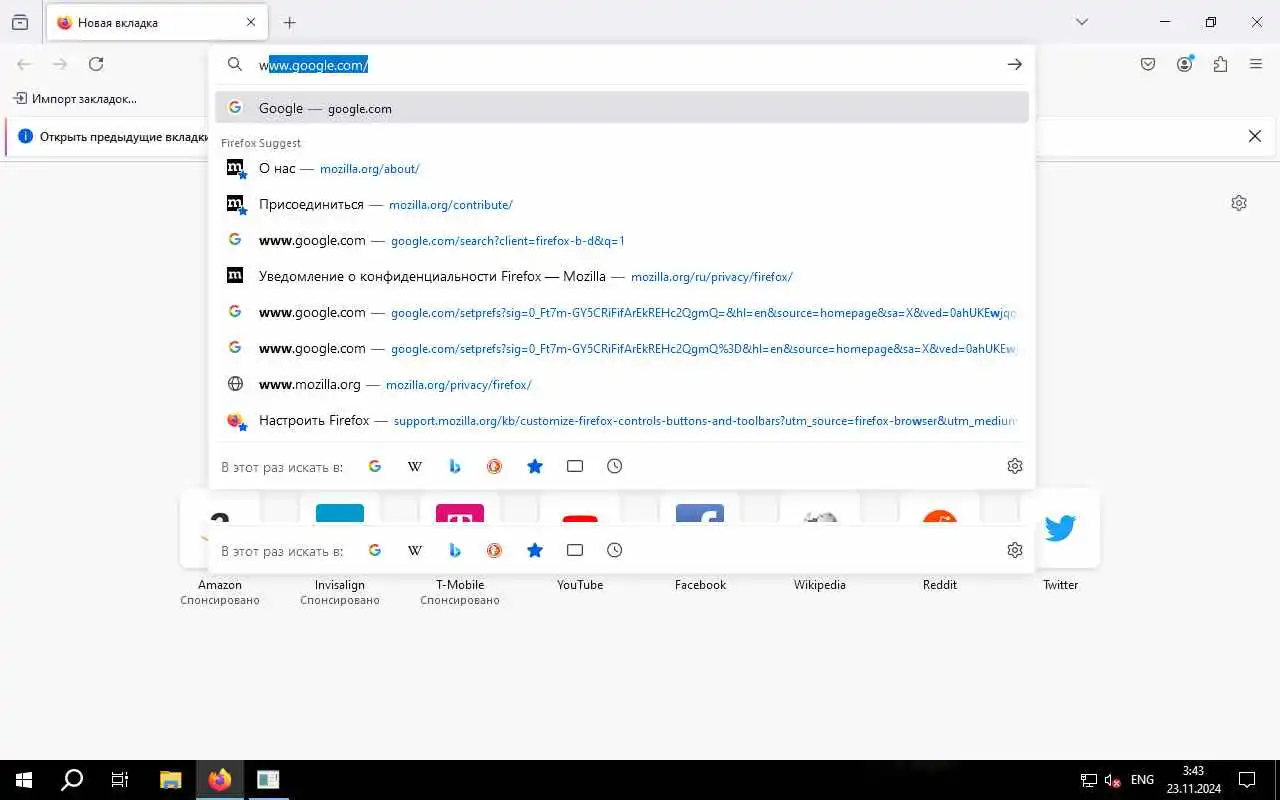Screen dimensions: 1280x800
Task: Open the Invisalign sponsored shortcut
Action: 340,548
